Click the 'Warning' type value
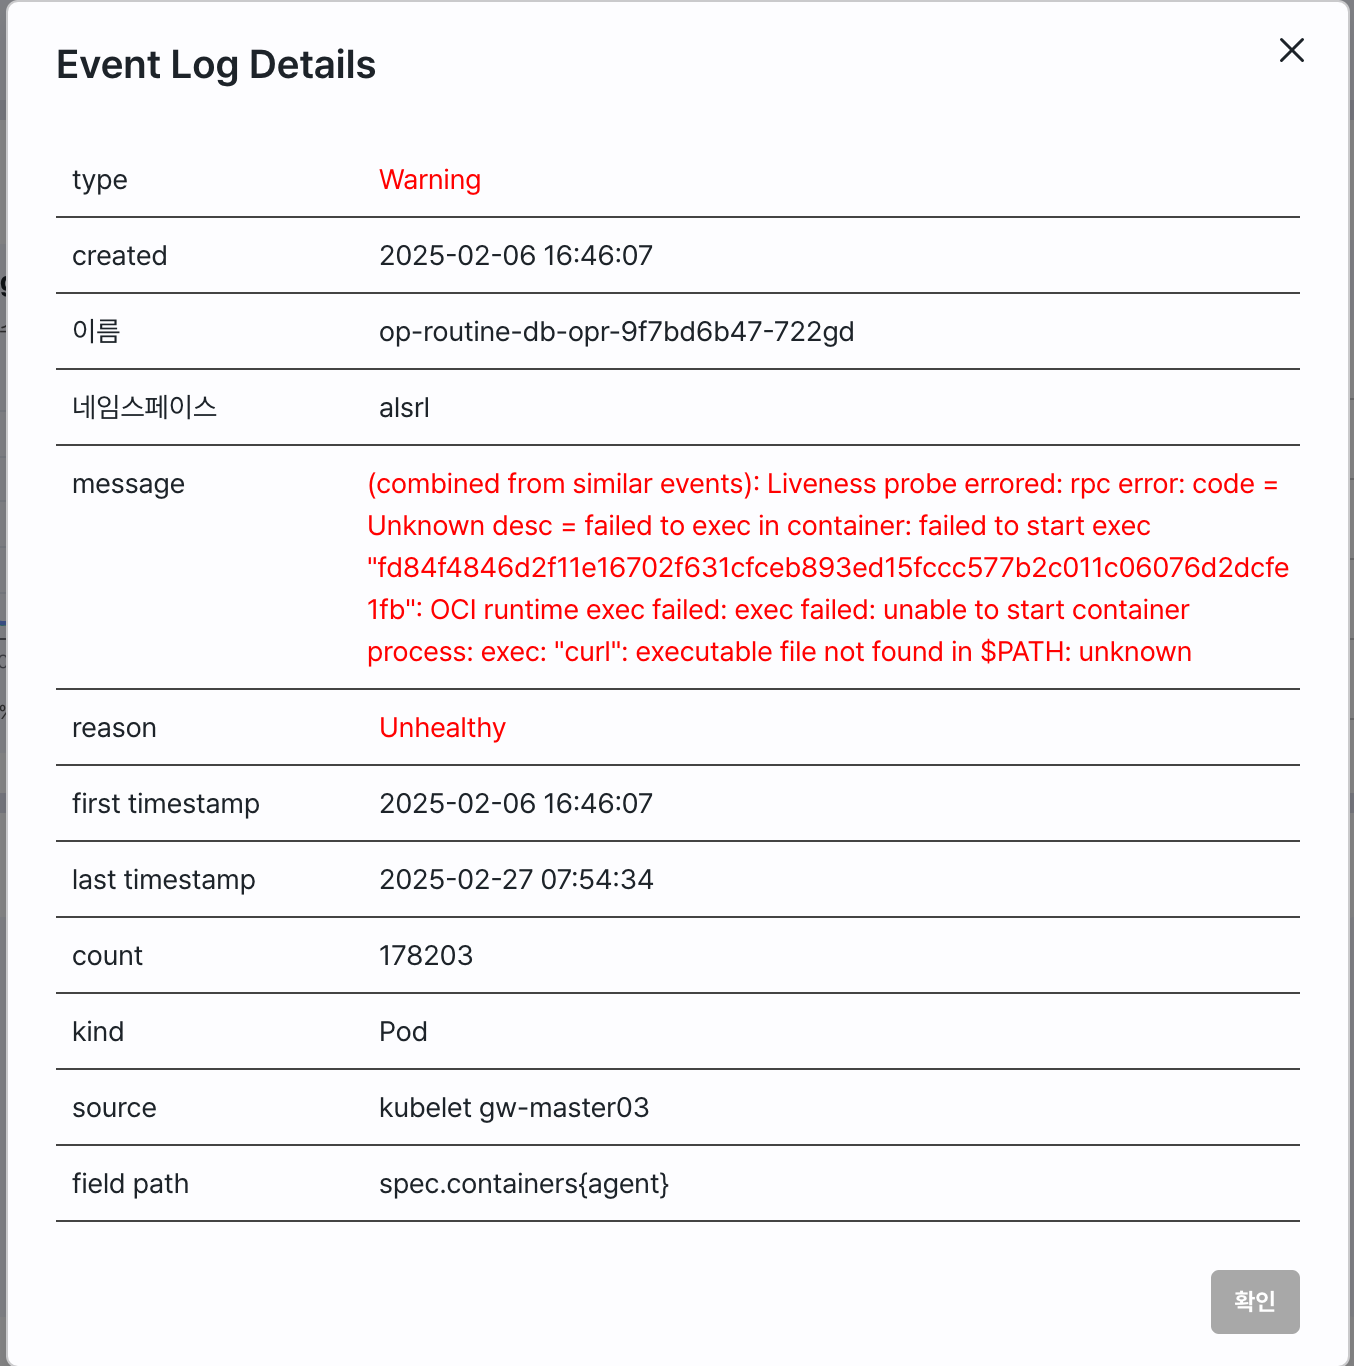 pos(430,180)
